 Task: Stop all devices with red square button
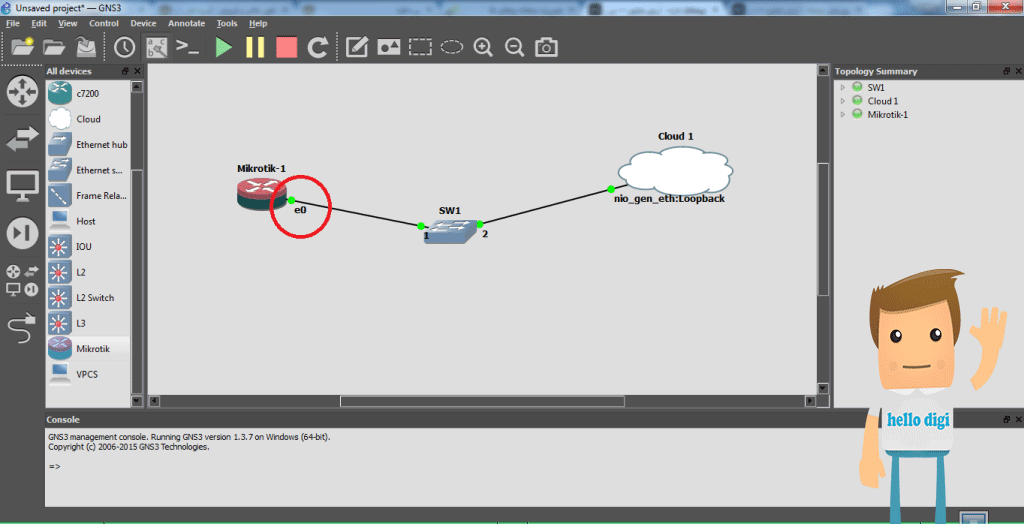tap(286, 47)
